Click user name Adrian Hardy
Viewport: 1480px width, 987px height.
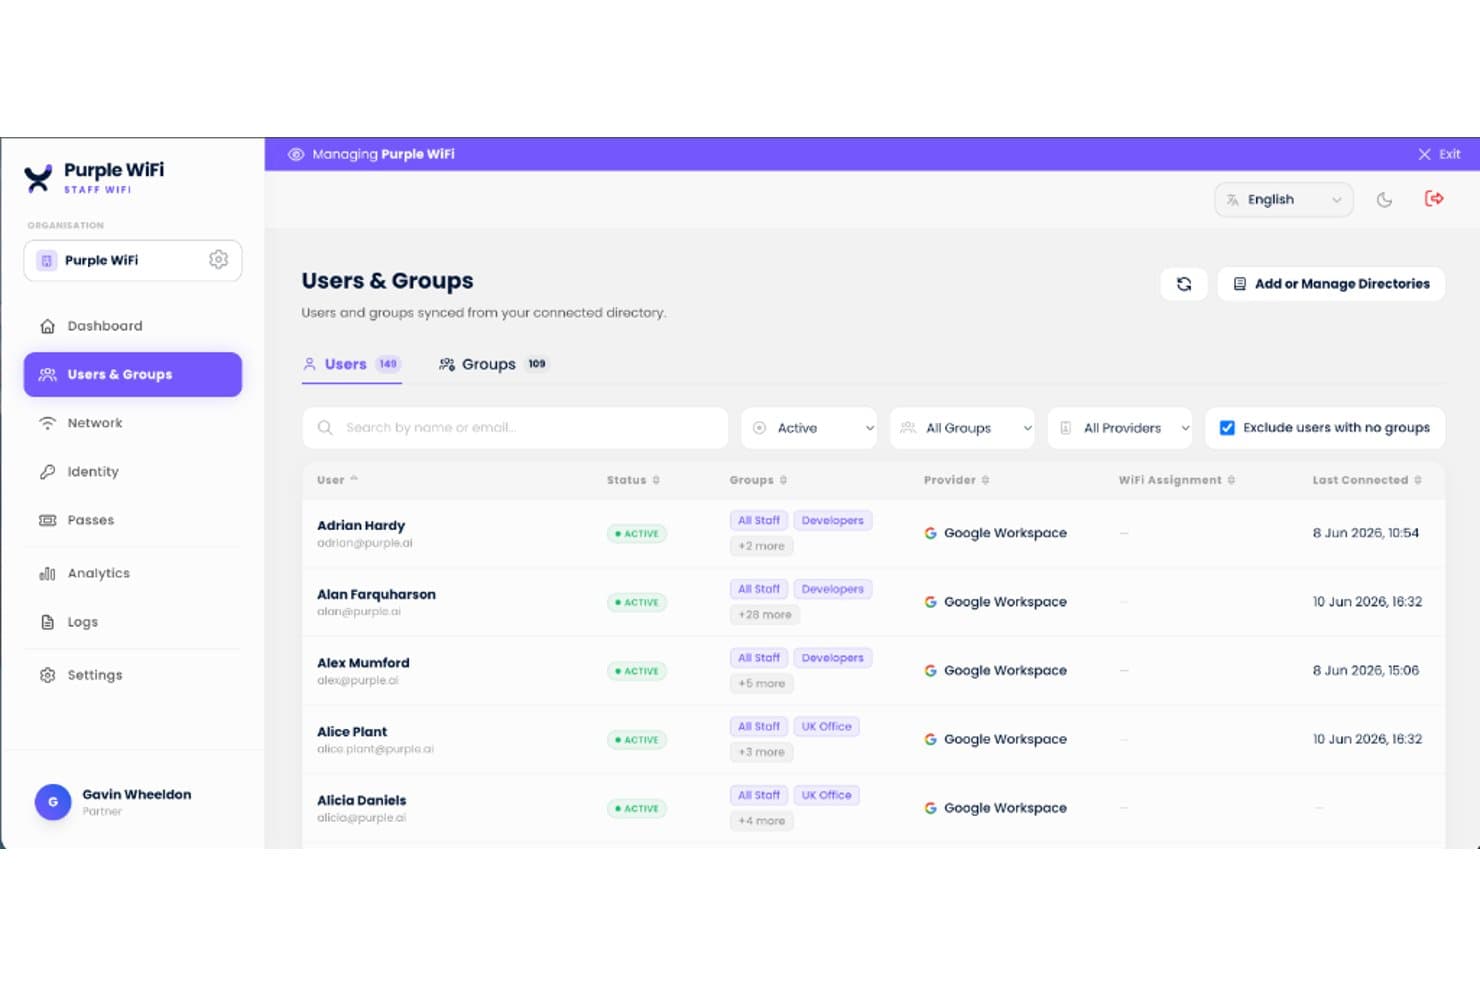[361, 525]
